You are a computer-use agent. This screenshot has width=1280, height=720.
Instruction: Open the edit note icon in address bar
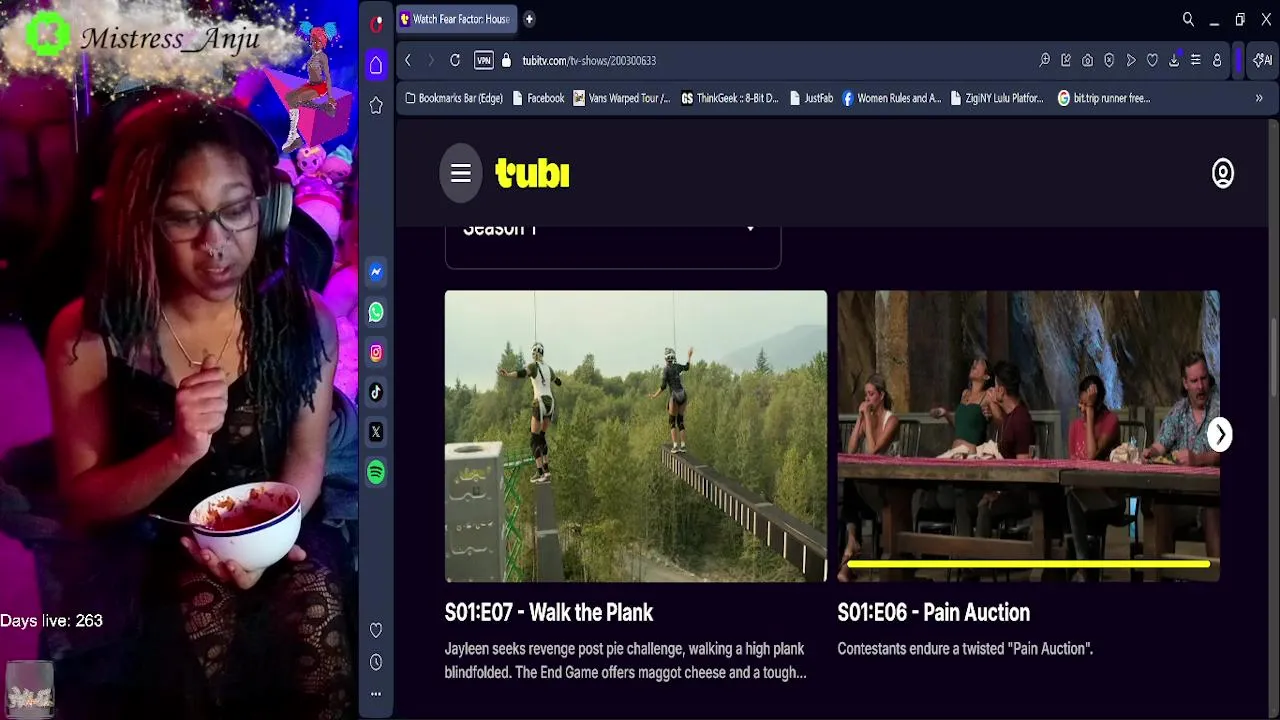tap(1066, 60)
